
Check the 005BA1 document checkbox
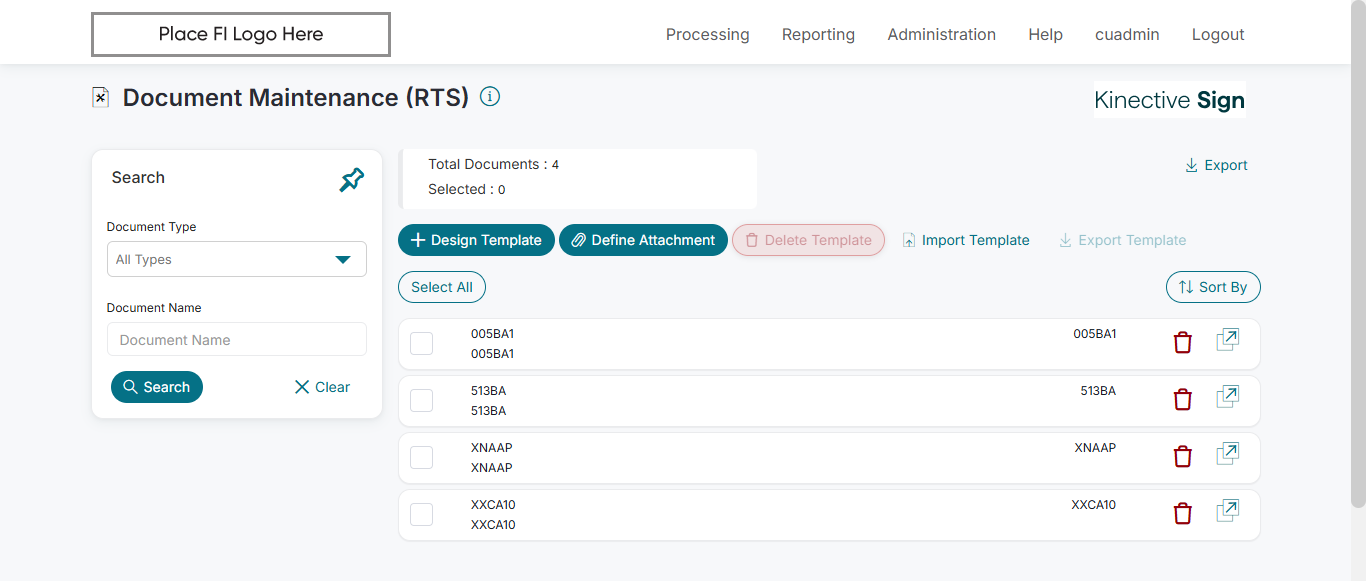click(x=422, y=343)
